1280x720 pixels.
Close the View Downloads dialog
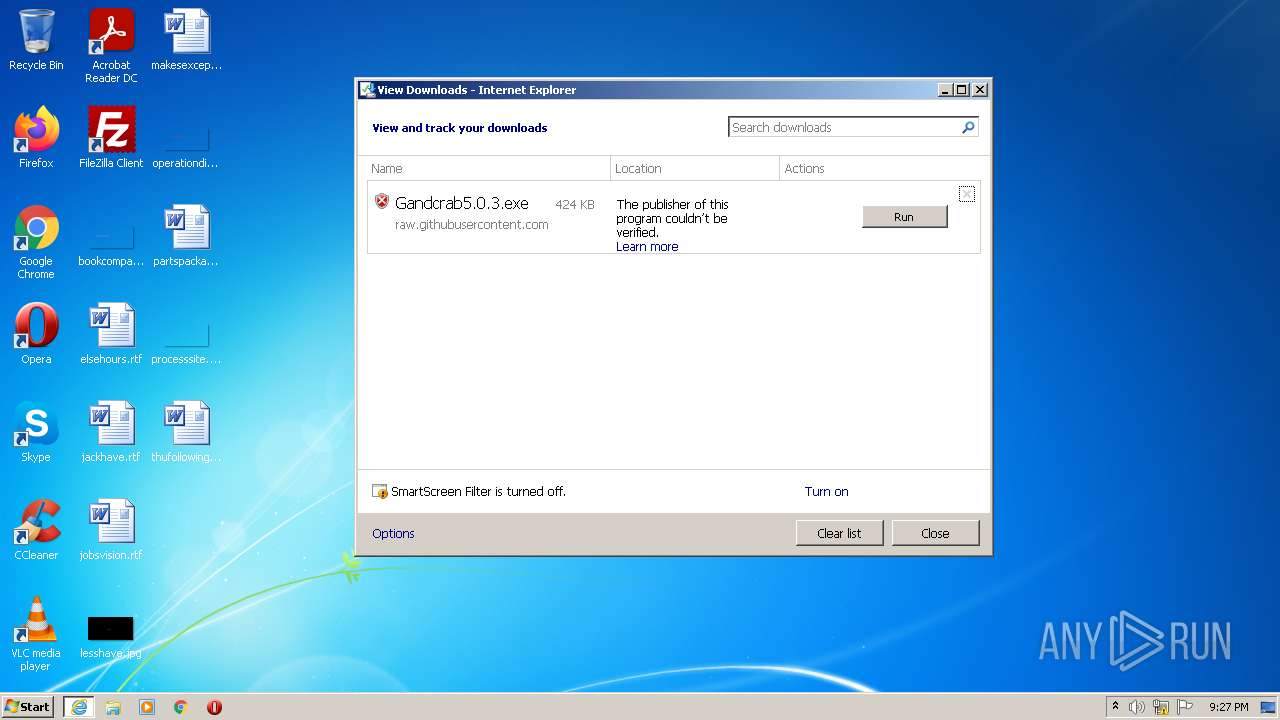coord(935,533)
